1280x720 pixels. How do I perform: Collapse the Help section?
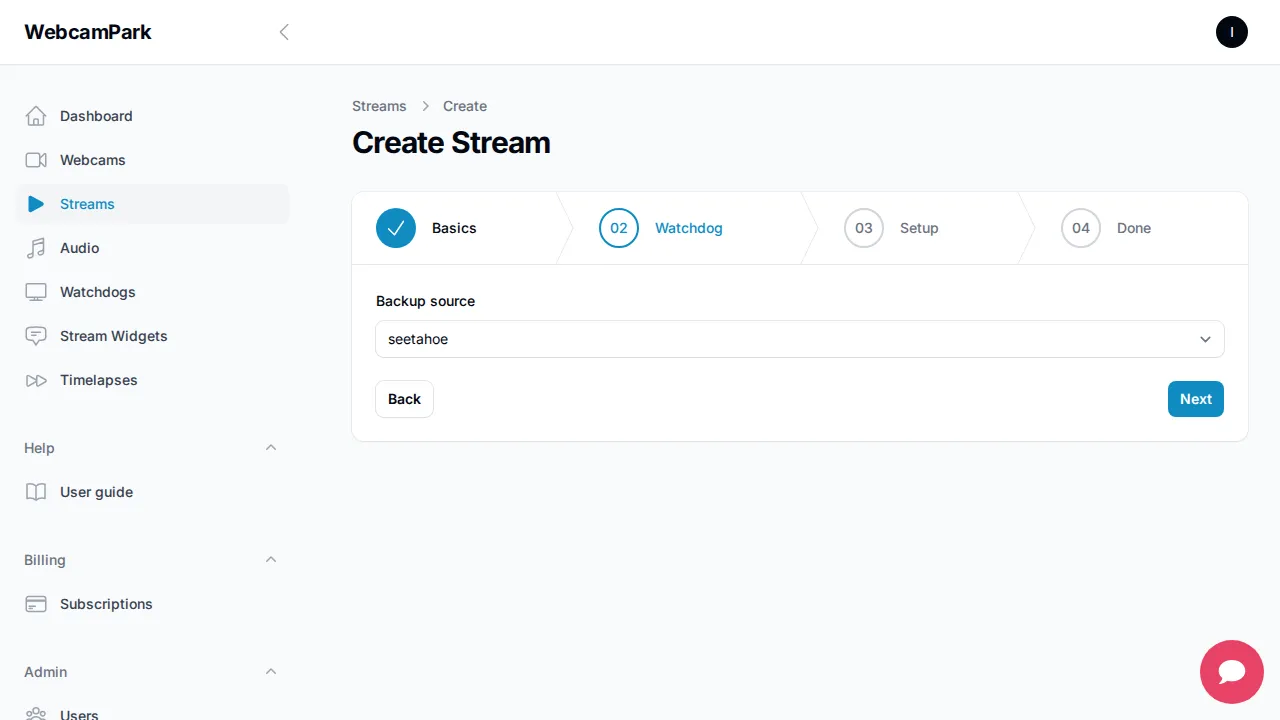coord(270,447)
